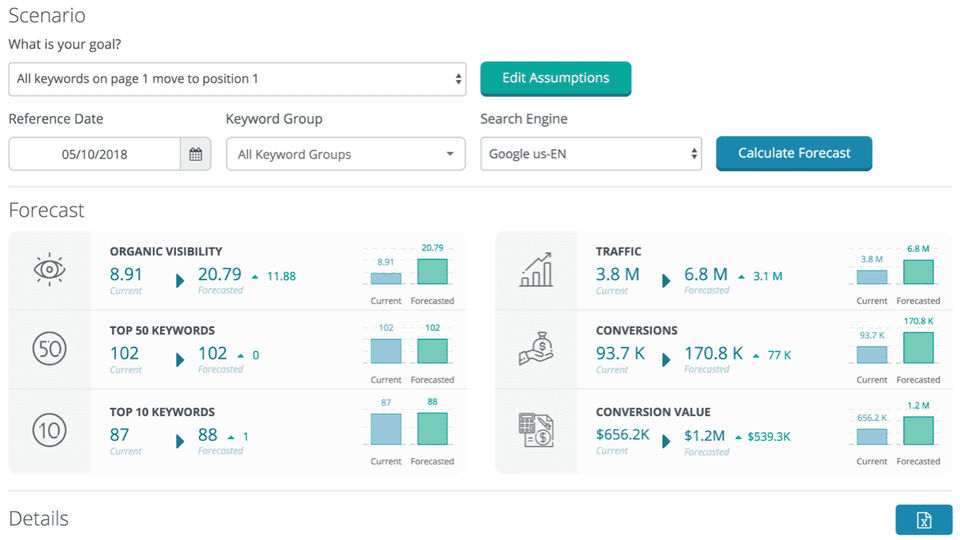The width and height of the screenshot is (960, 540).
Task: Click the Top 50 Keywords circle icon
Action: [x=49, y=349]
